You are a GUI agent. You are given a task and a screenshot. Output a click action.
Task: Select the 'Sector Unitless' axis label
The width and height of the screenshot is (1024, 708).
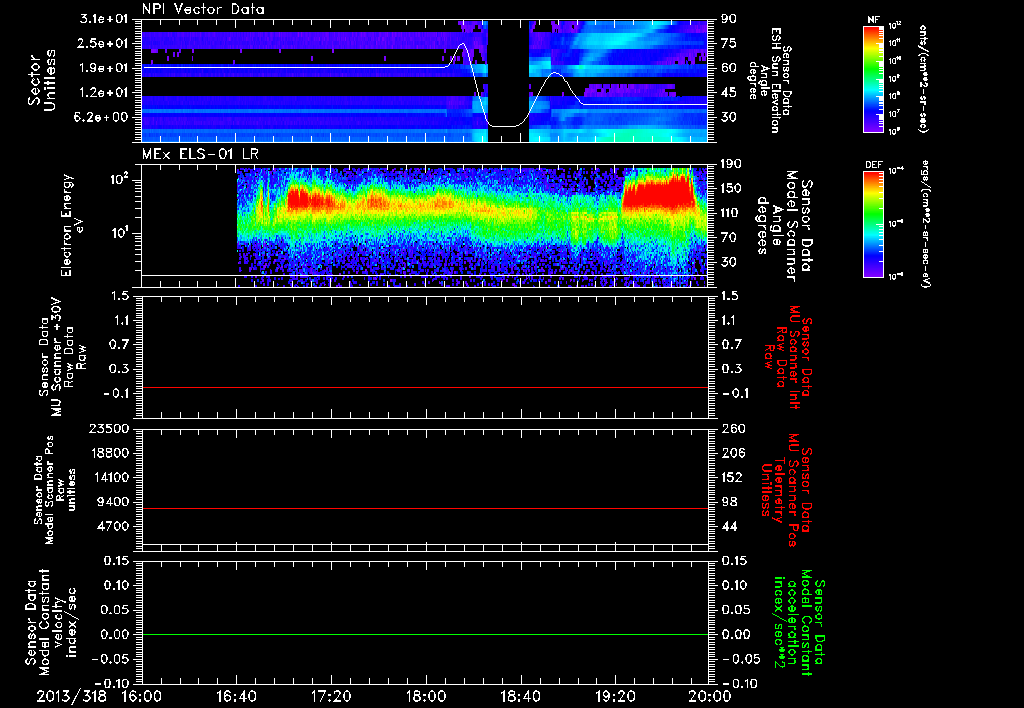[41, 80]
